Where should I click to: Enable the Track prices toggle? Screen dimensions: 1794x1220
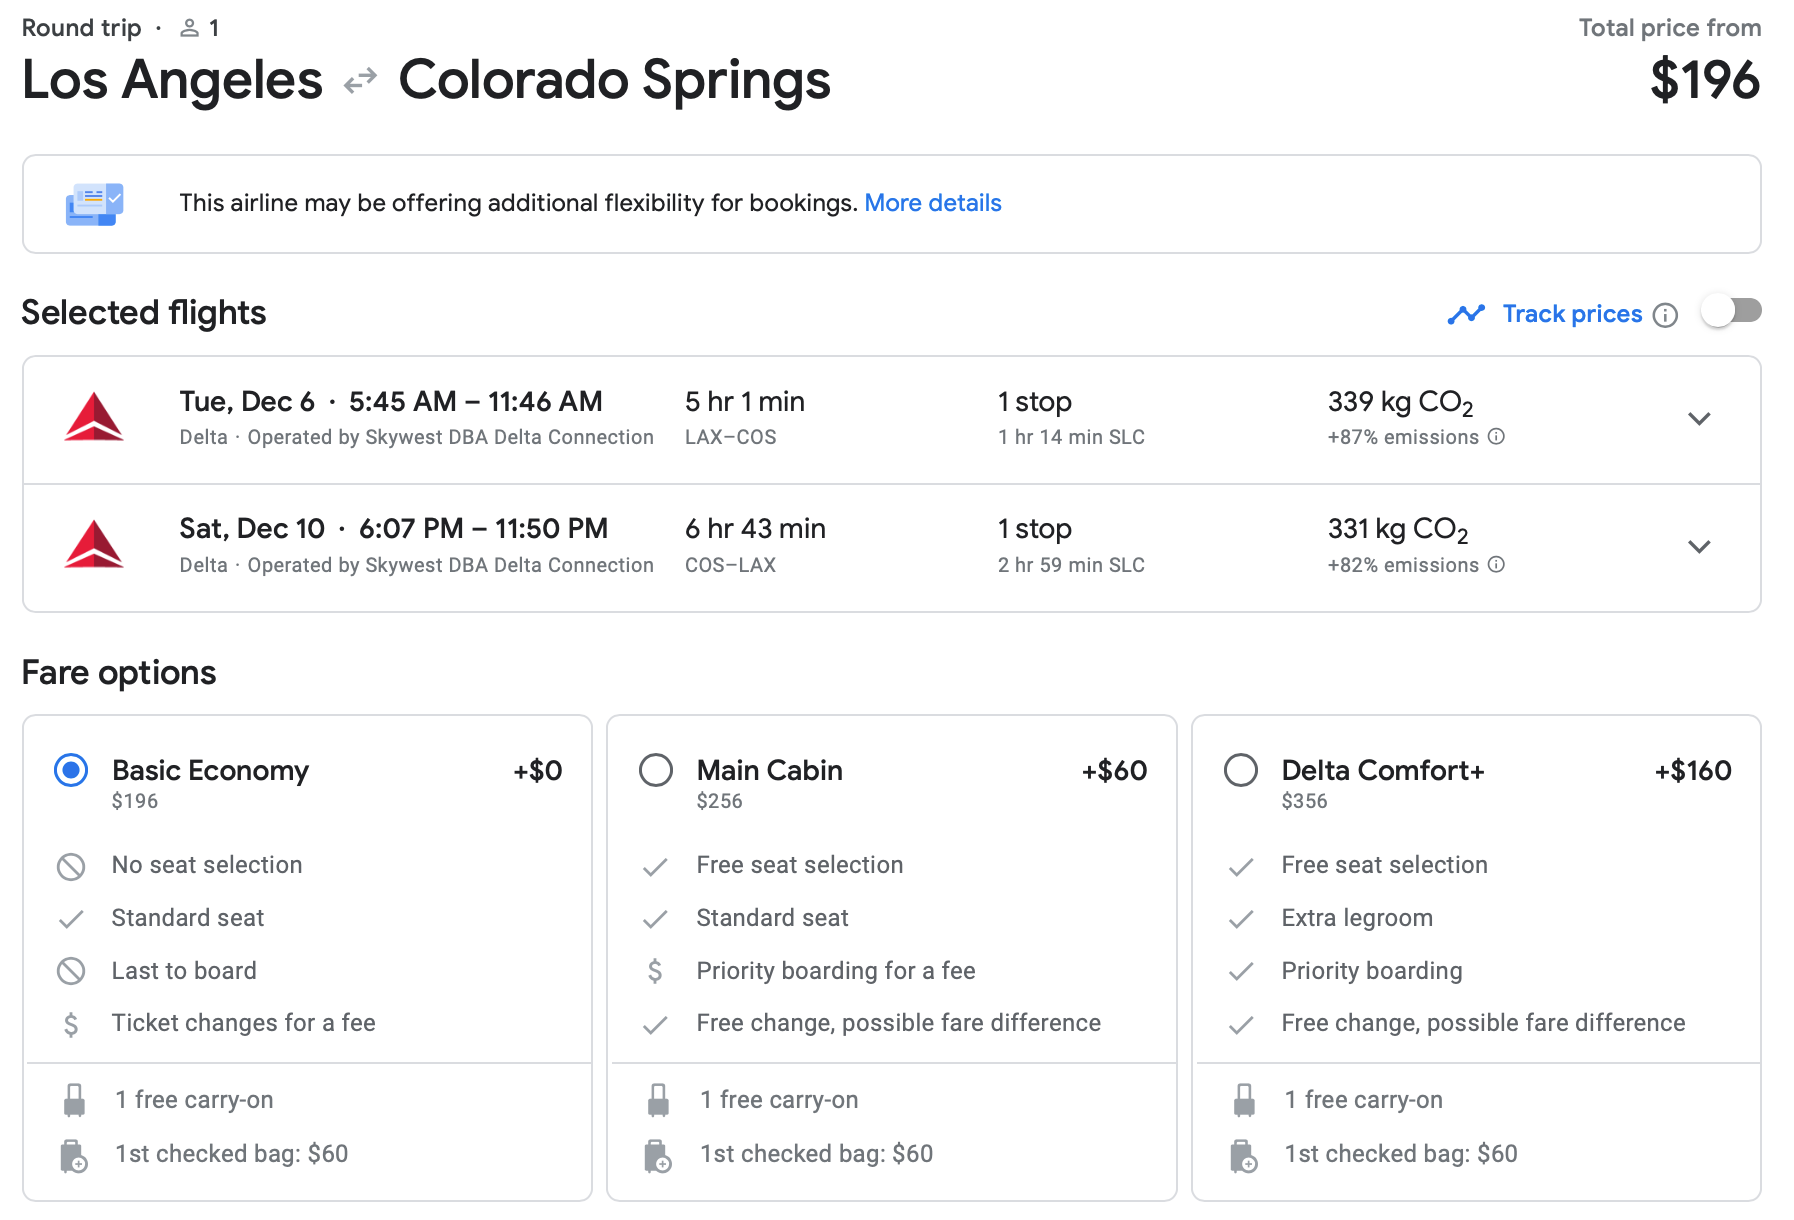(1732, 312)
